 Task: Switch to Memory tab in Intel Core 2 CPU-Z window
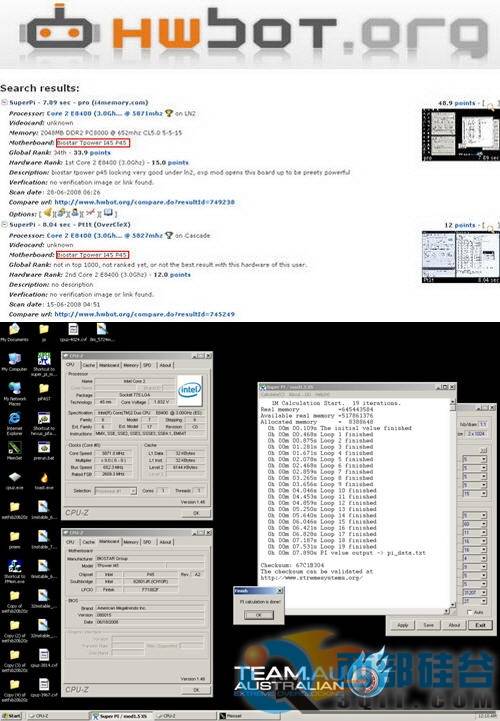coord(131,365)
